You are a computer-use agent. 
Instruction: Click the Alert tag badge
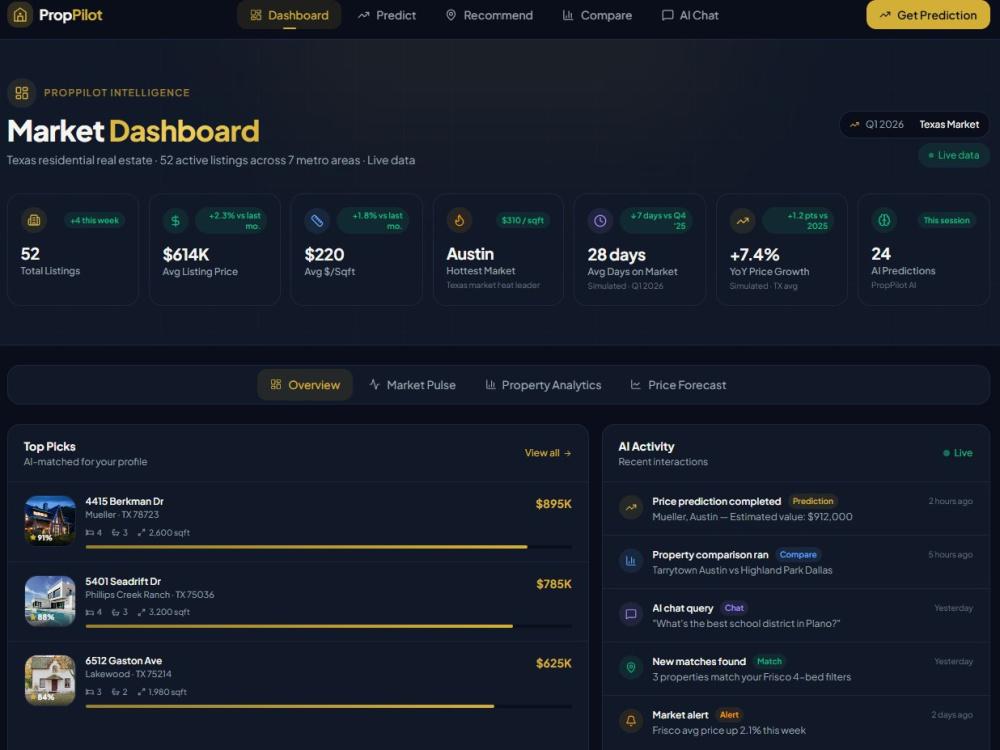click(729, 715)
